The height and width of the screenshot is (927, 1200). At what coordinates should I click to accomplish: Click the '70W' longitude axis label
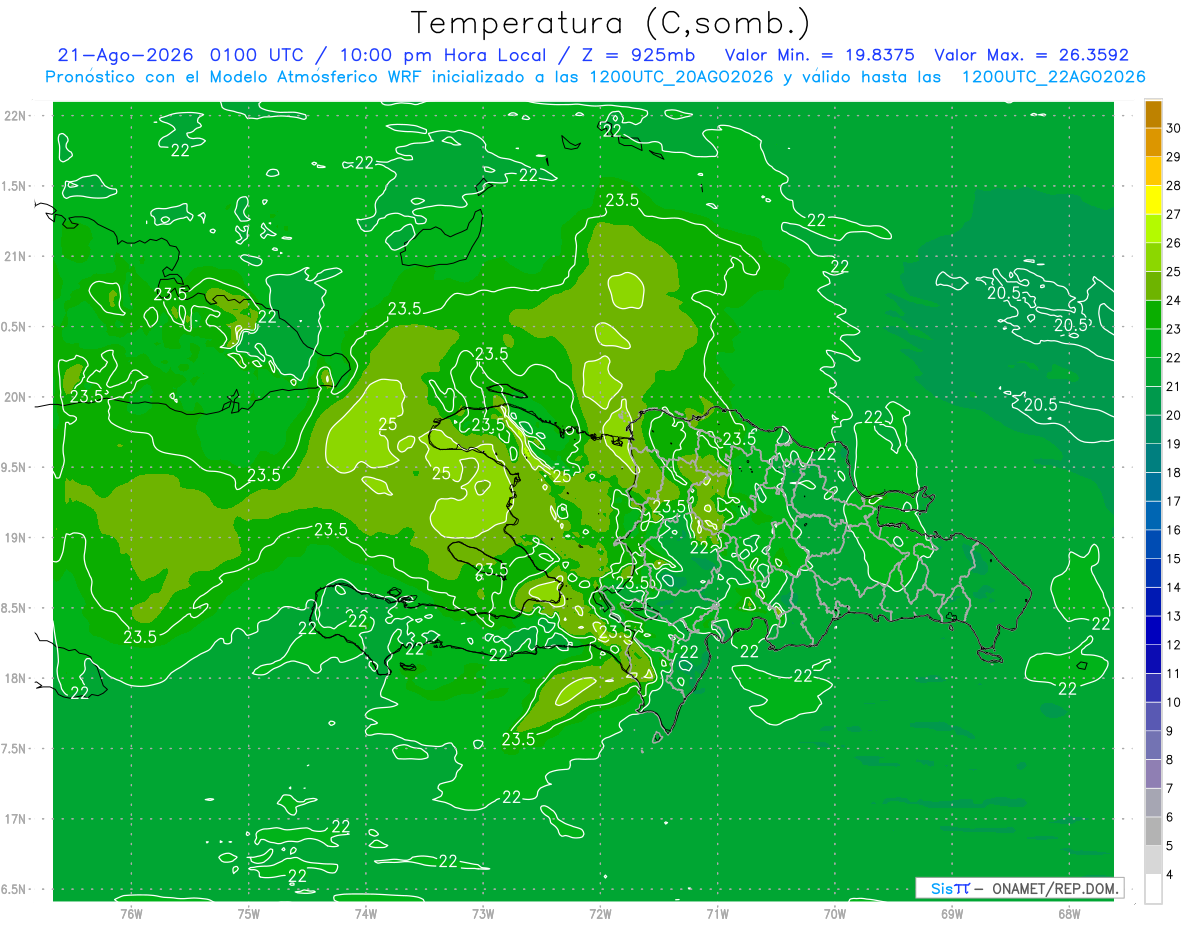tap(834, 913)
